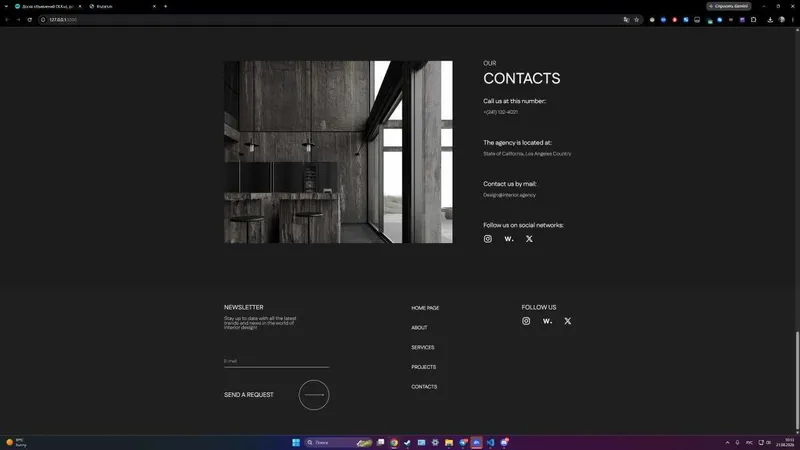Click the SEND A REQUEST label

[x=248, y=395]
